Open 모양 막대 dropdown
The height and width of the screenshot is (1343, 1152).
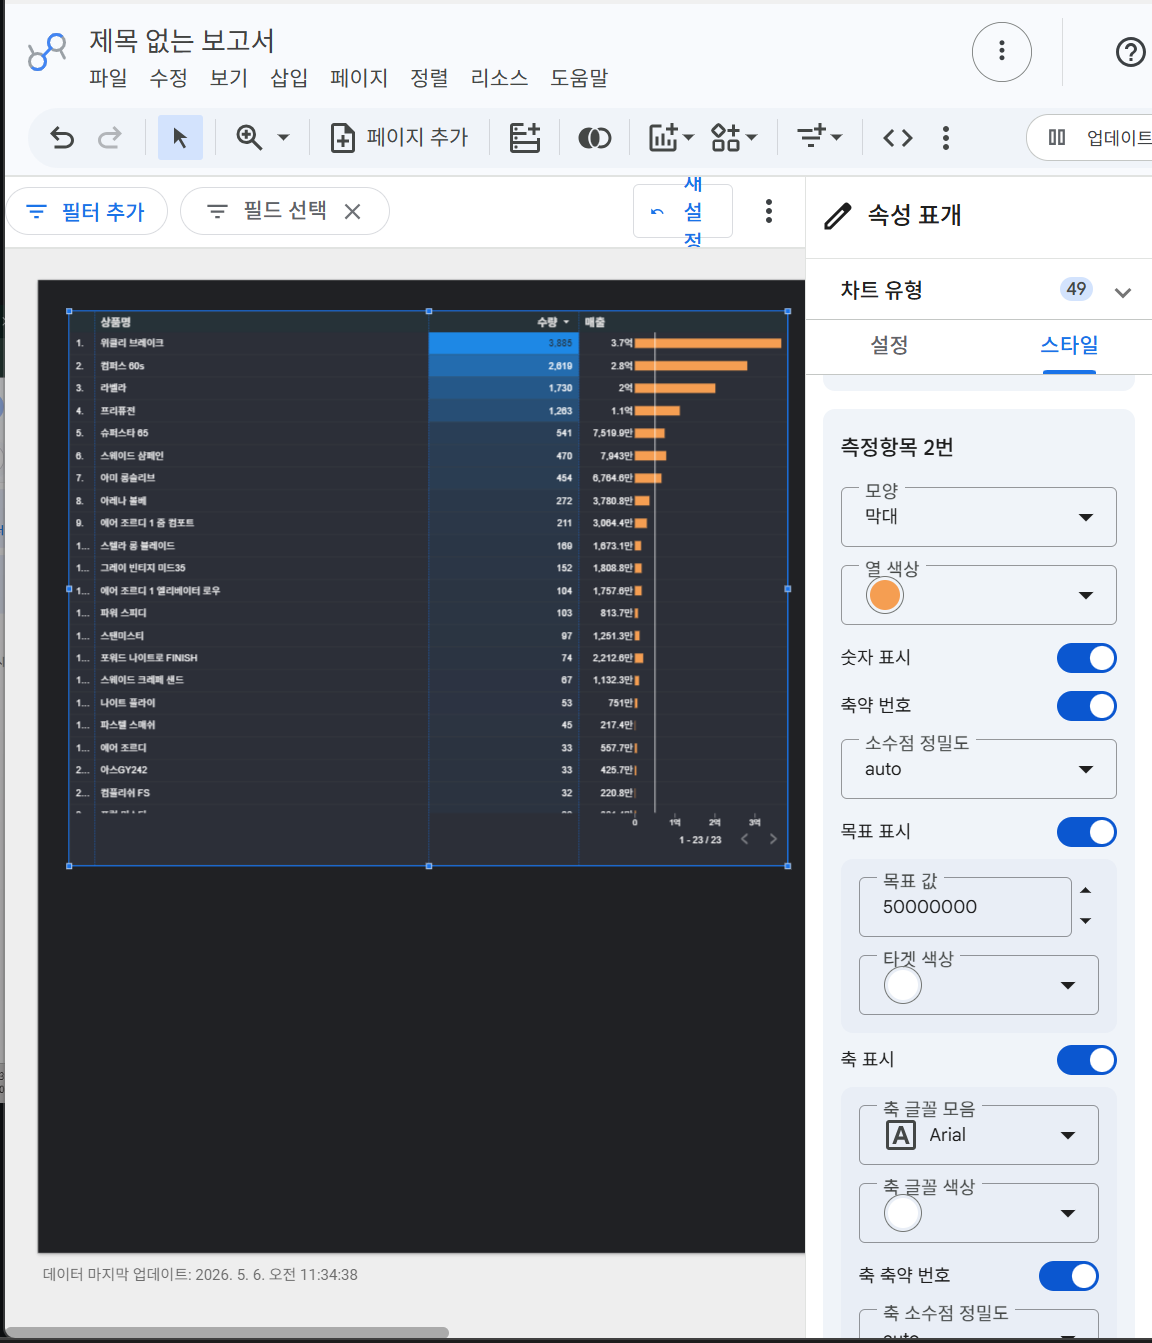tap(979, 517)
